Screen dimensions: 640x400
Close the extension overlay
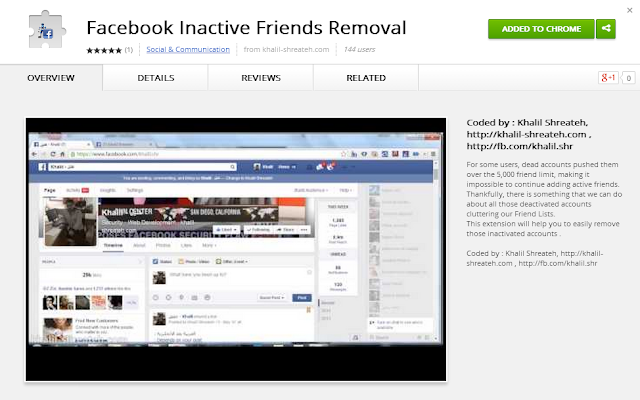coord(629,10)
